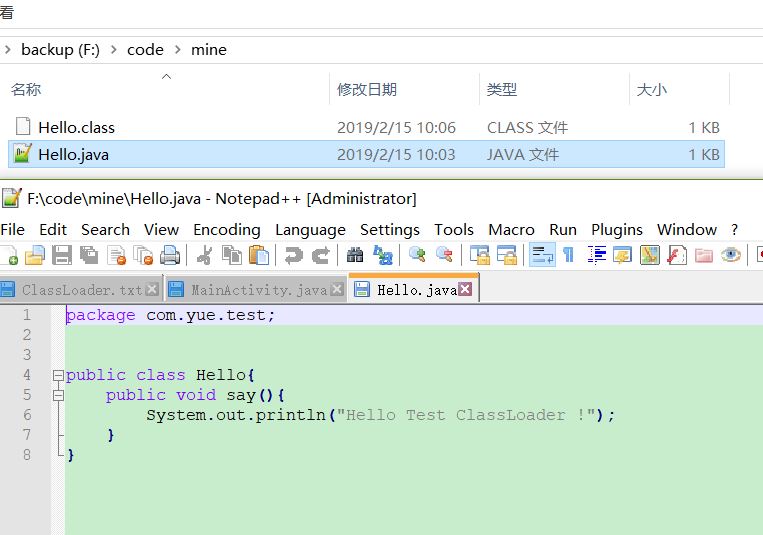Open the Encoding menu
Viewport: 763px width, 535px height.
pos(226,229)
